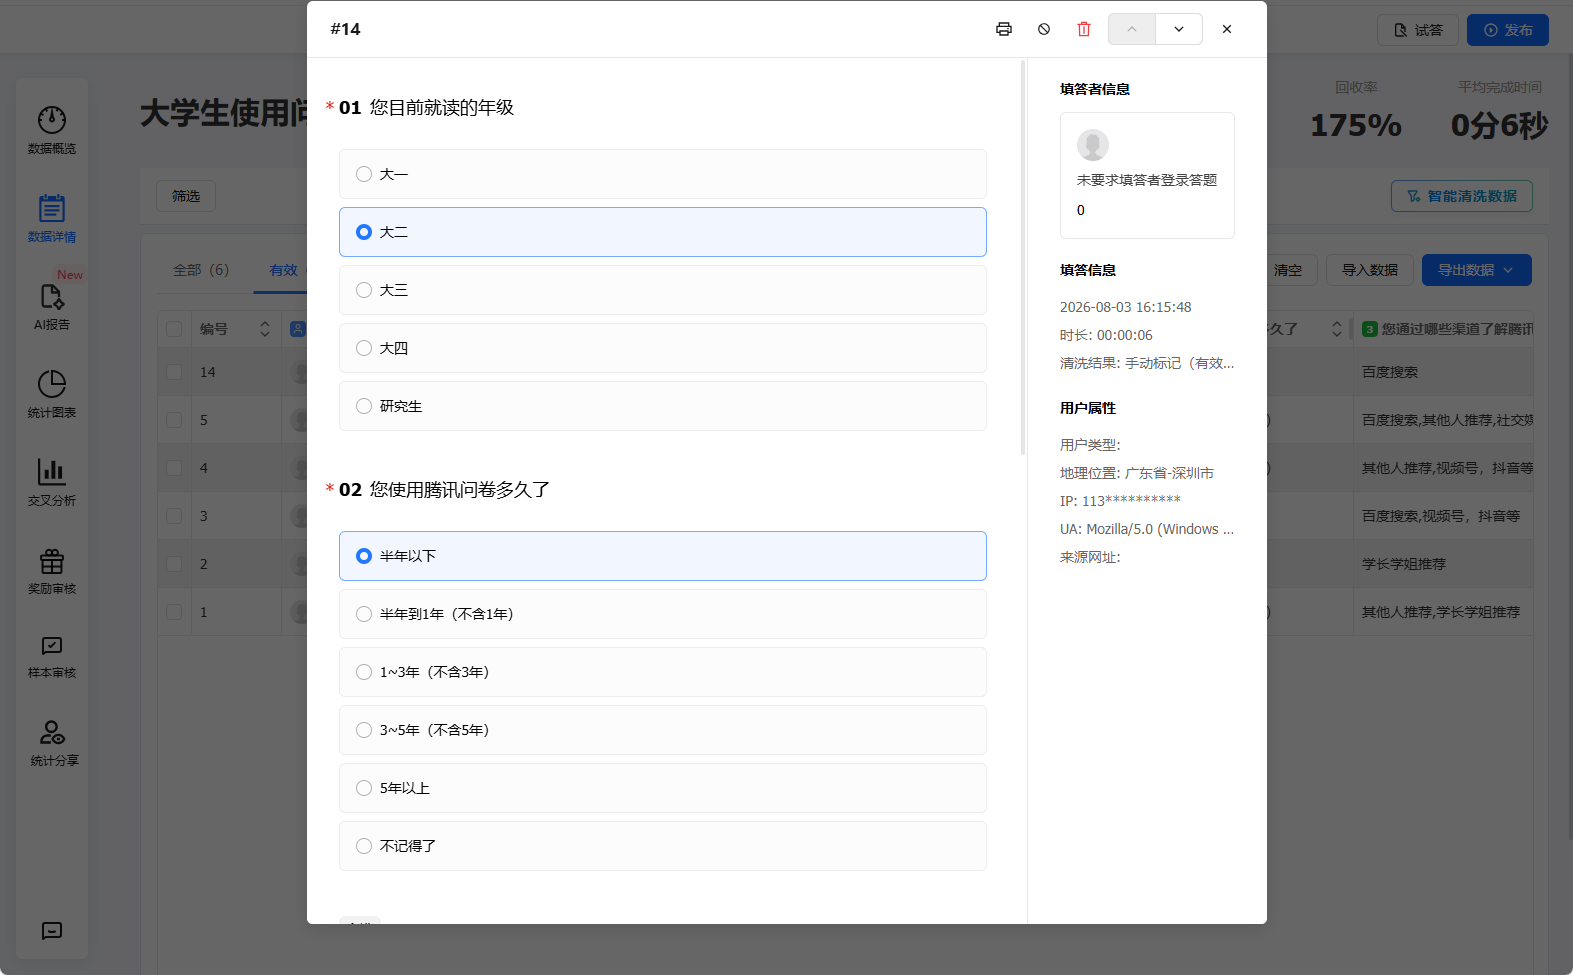Delete response #14 with red trash icon
Image resolution: width=1573 pixels, height=975 pixels.
tap(1084, 29)
